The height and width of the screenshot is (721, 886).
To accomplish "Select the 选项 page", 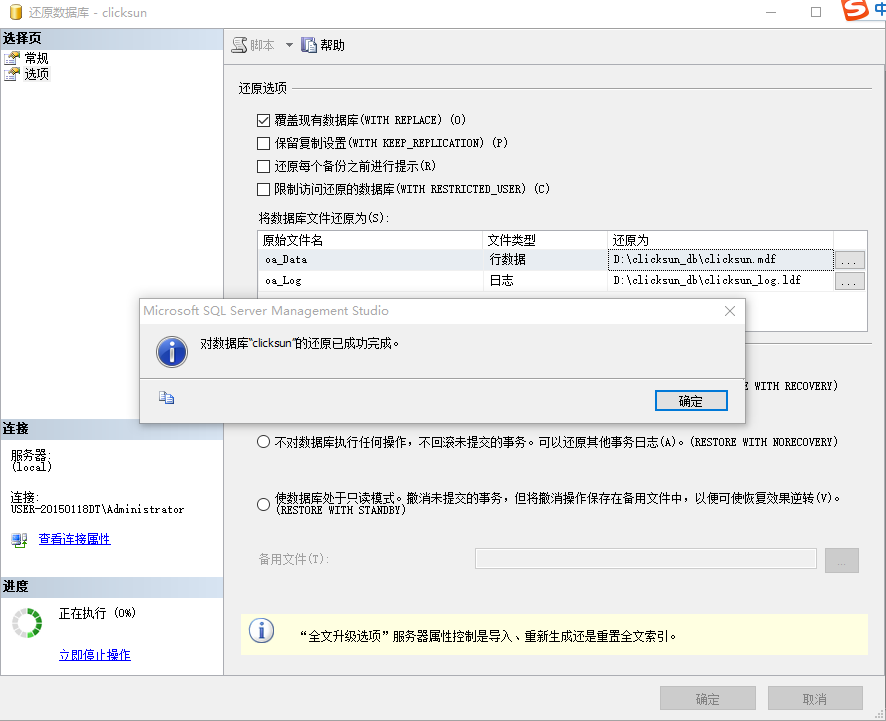I will [x=36, y=74].
